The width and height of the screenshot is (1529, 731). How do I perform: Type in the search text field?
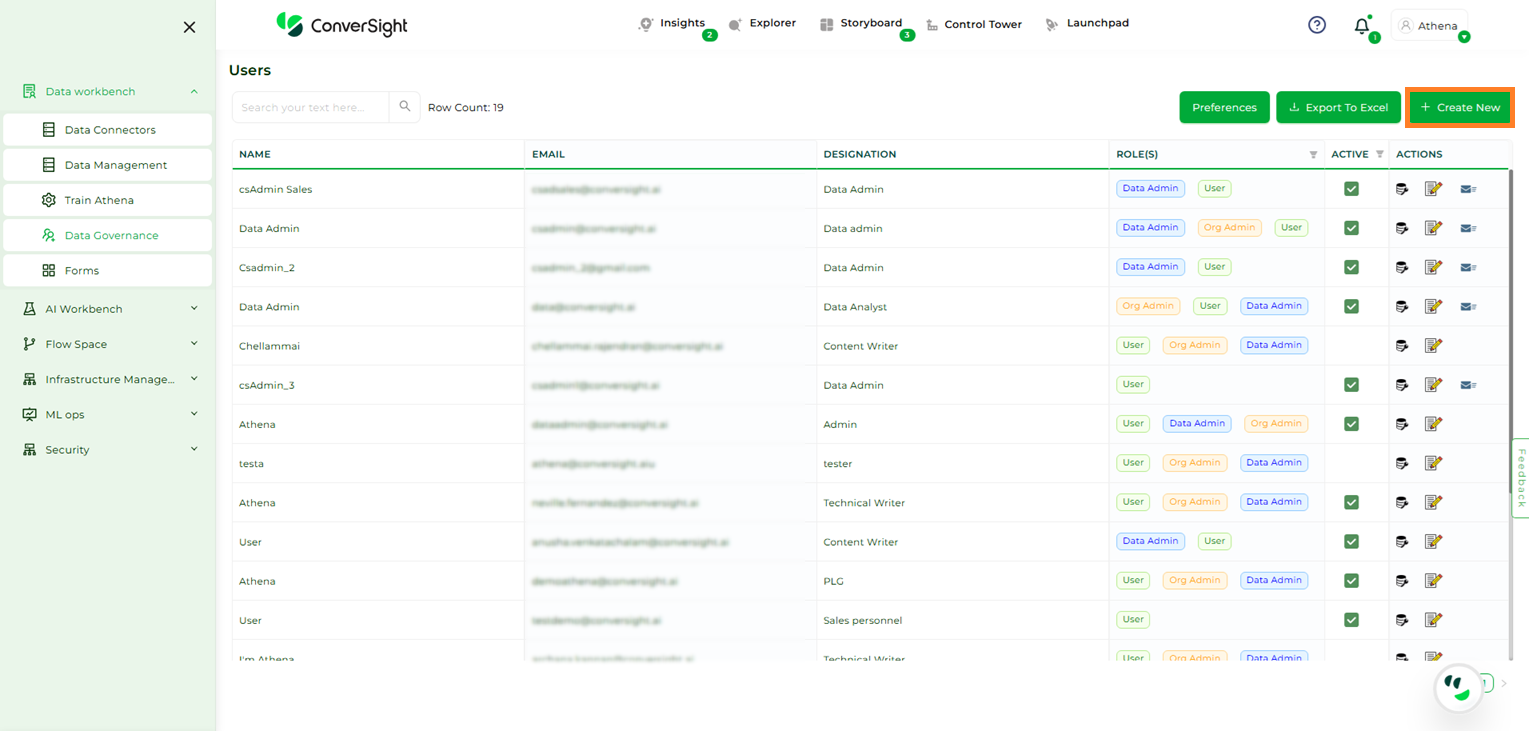click(x=311, y=107)
